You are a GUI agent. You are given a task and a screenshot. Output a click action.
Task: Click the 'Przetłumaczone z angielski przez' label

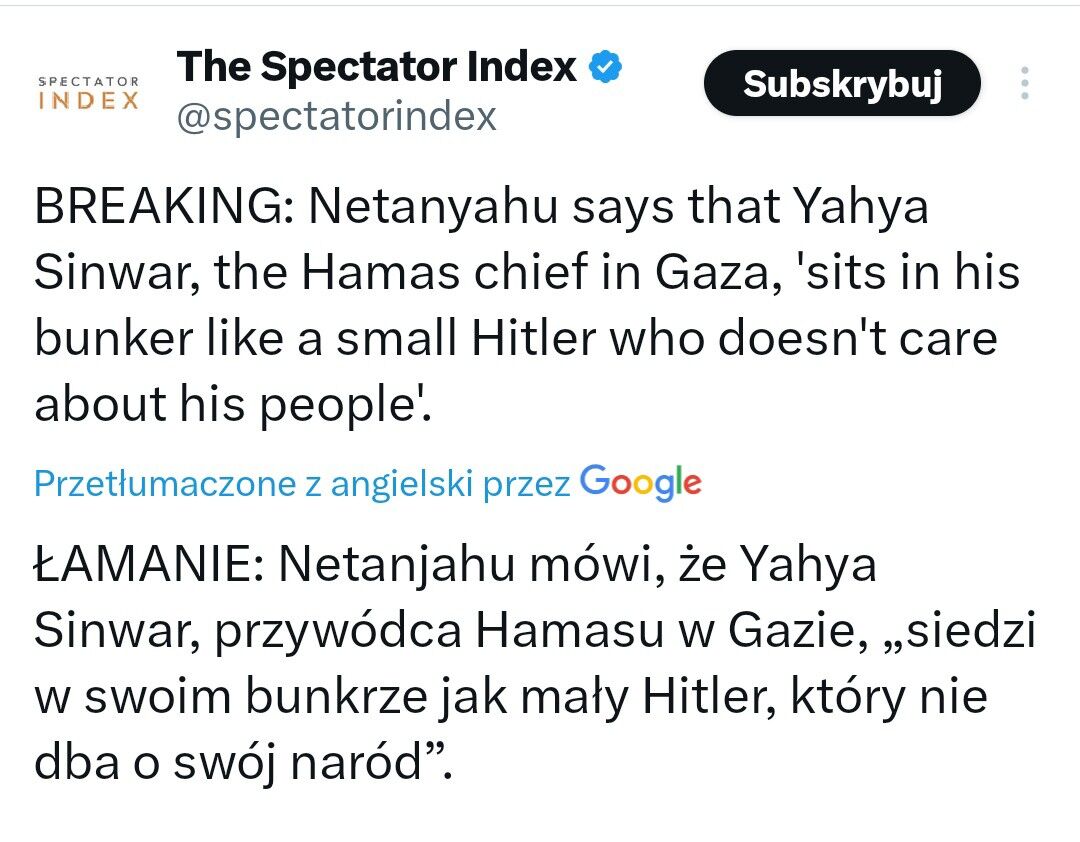(x=302, y=484)
